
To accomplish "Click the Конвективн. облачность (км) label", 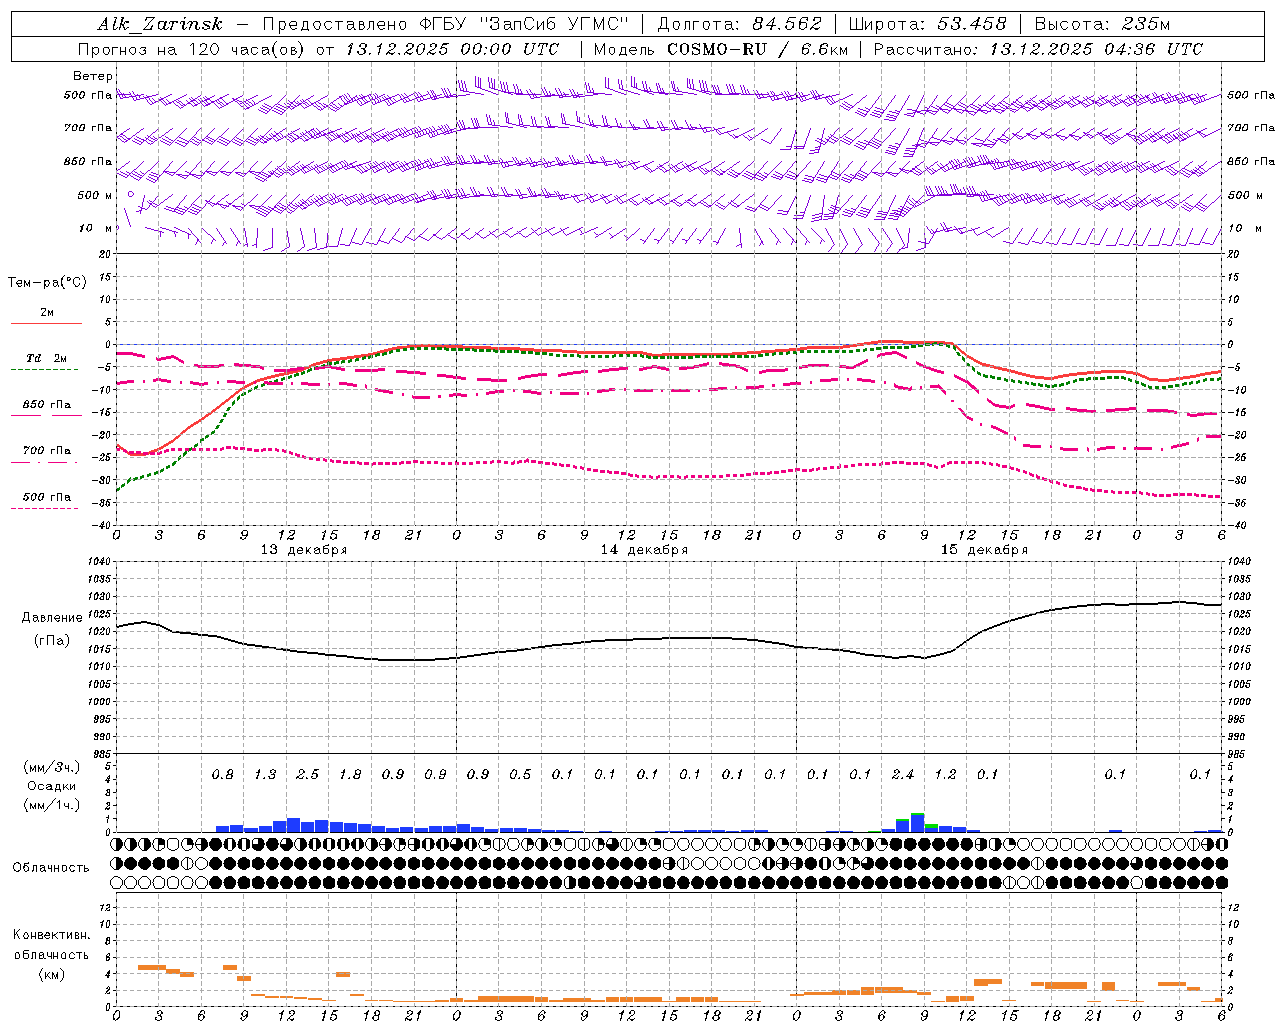I will pos(51,954).
